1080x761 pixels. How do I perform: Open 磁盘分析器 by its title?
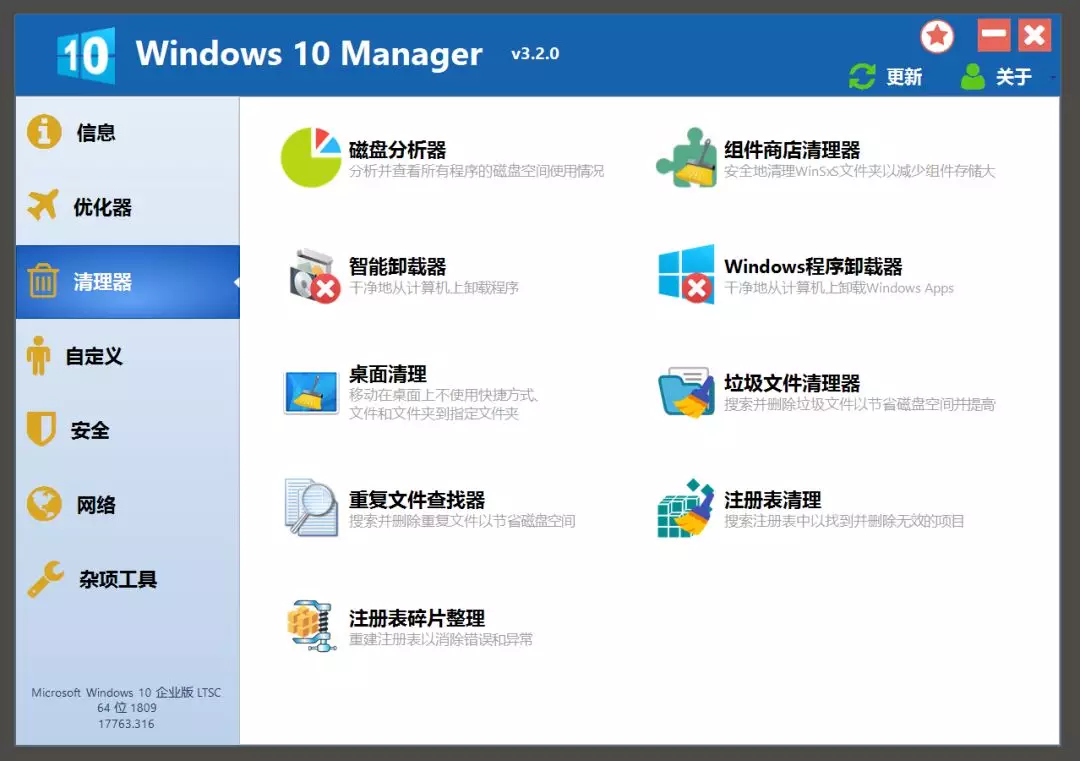point(397,149)
